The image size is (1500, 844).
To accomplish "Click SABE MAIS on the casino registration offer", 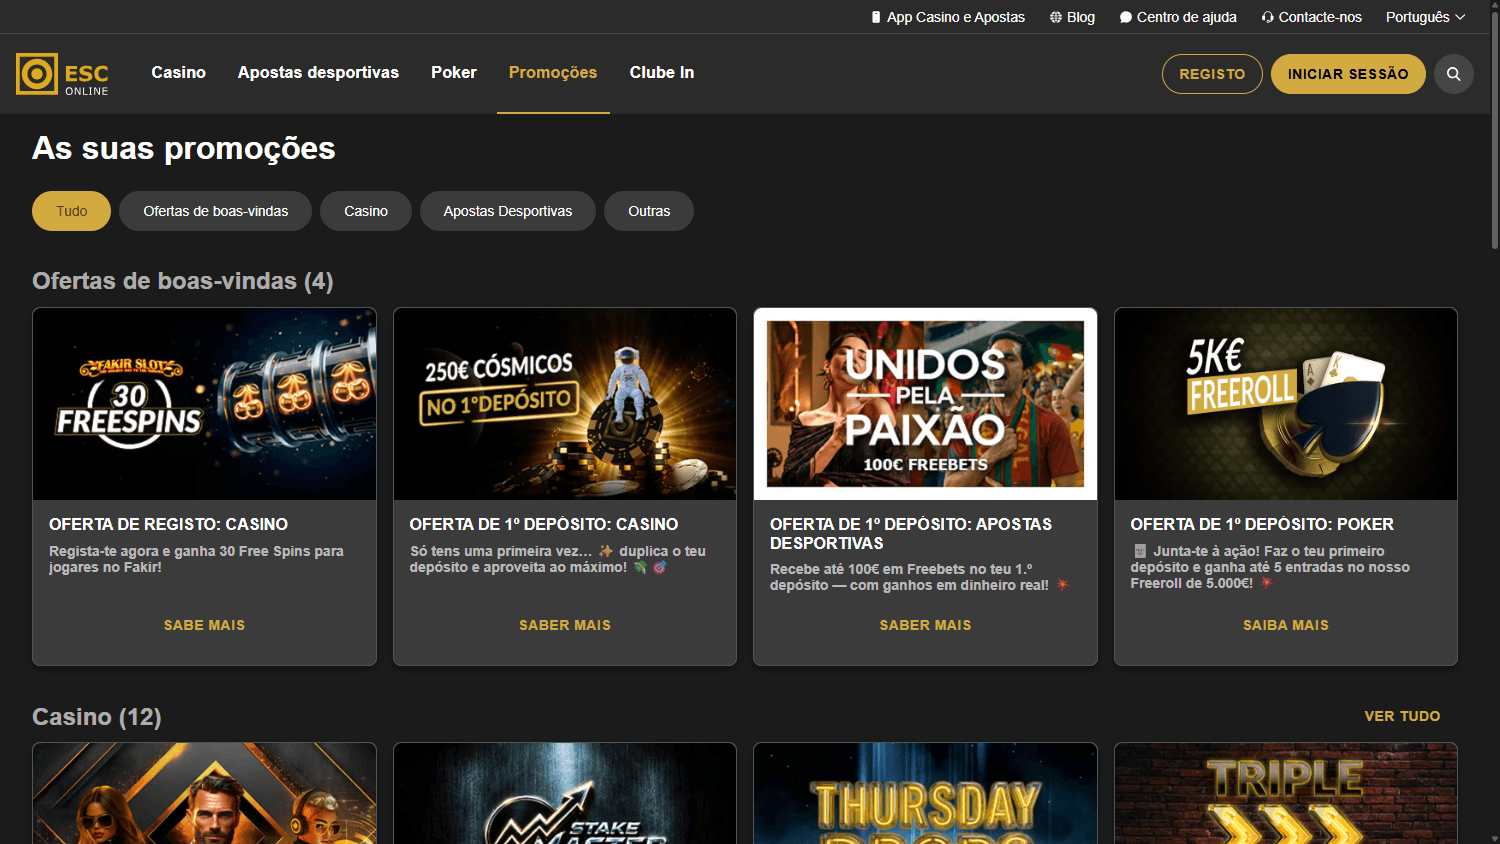I will [x=204, y=625].
